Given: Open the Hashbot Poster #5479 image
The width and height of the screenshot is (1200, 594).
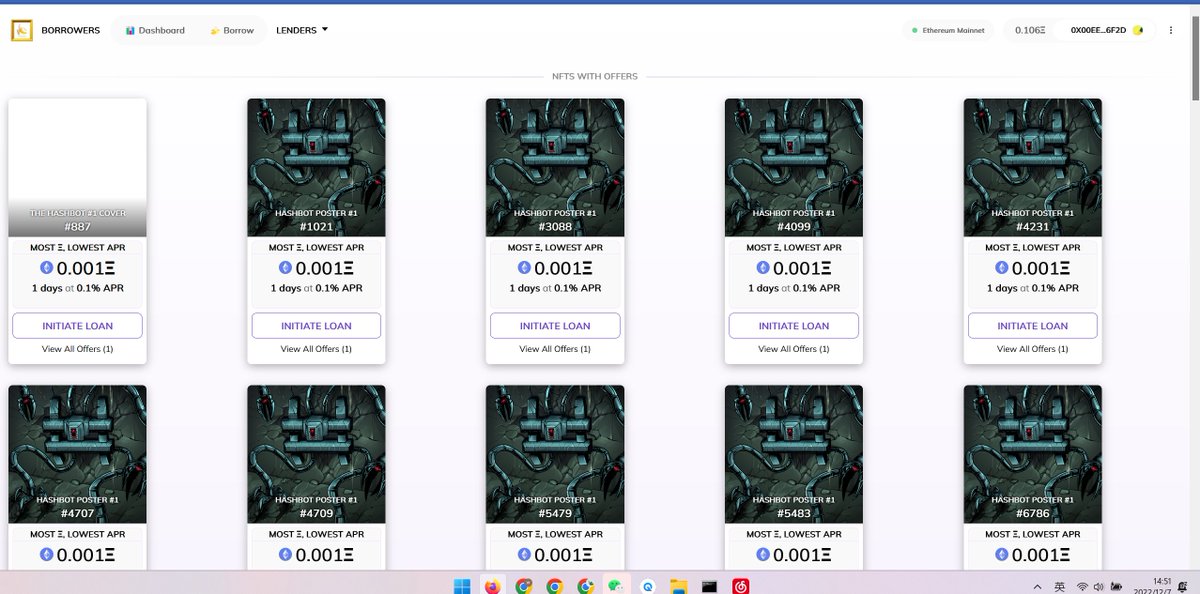Looking at the screenshot, I should (555, 454).
